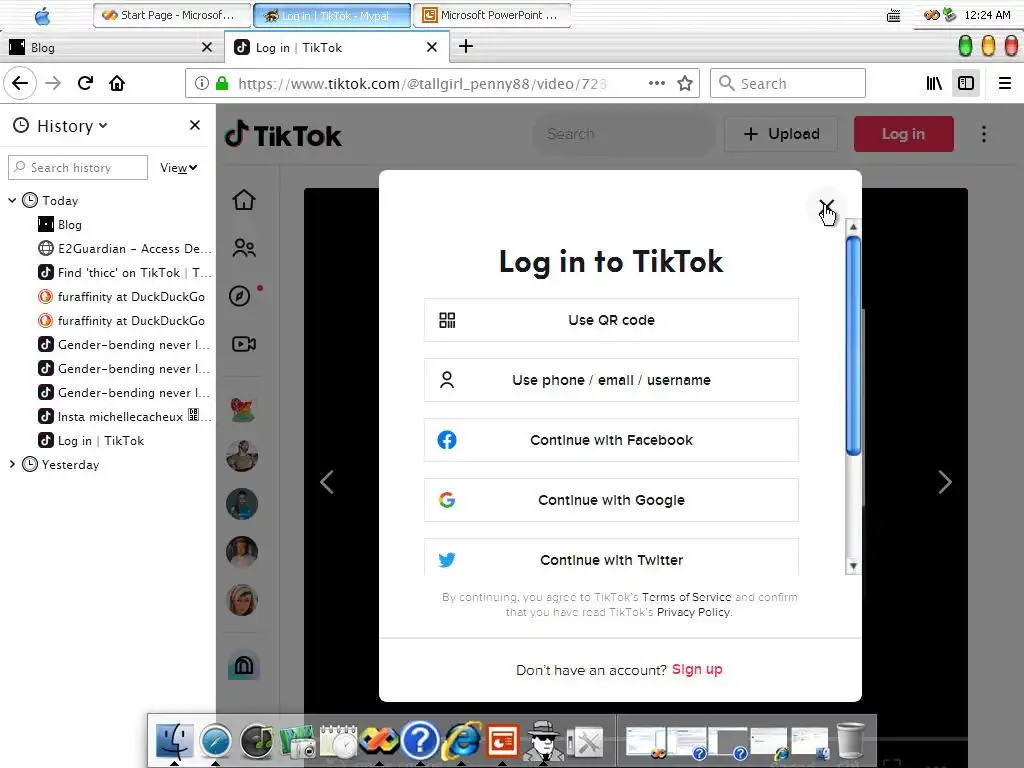Go back to the previous page
The width and height of the screenshot is (1024, 768).
pyautogui.click(x=20, y=84)
